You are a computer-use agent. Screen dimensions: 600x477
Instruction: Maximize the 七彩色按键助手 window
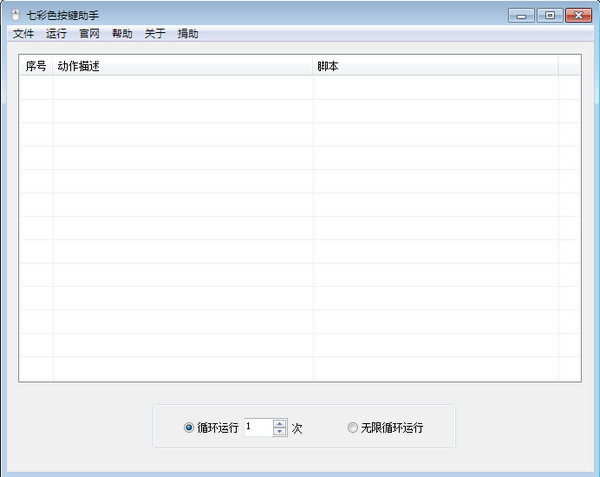(x=549, y=15)
